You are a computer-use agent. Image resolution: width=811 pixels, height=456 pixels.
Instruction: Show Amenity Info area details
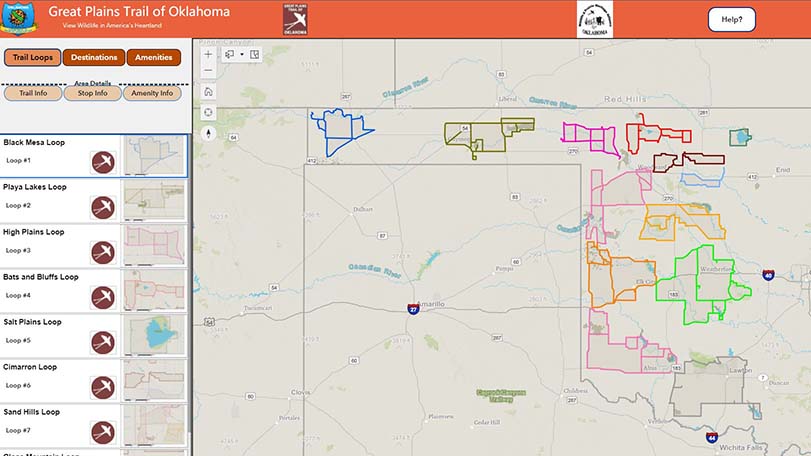153,93
